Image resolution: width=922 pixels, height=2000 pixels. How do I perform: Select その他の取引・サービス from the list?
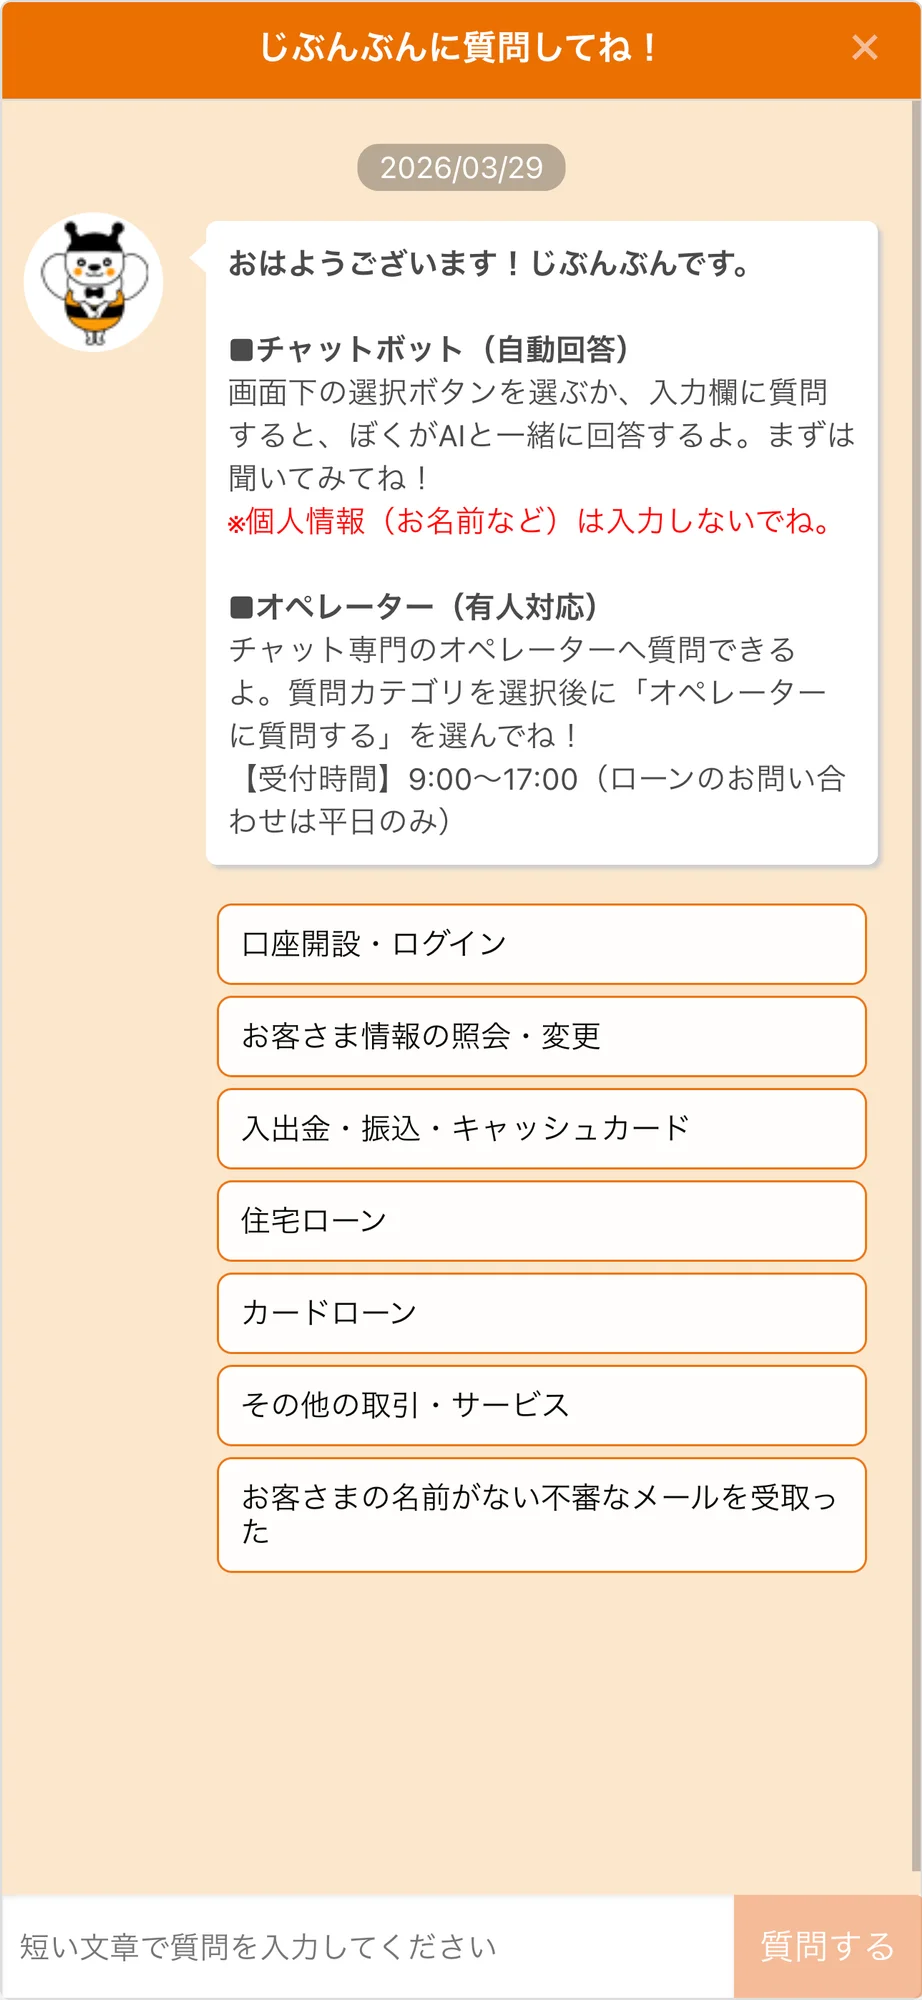(541, 1406)
